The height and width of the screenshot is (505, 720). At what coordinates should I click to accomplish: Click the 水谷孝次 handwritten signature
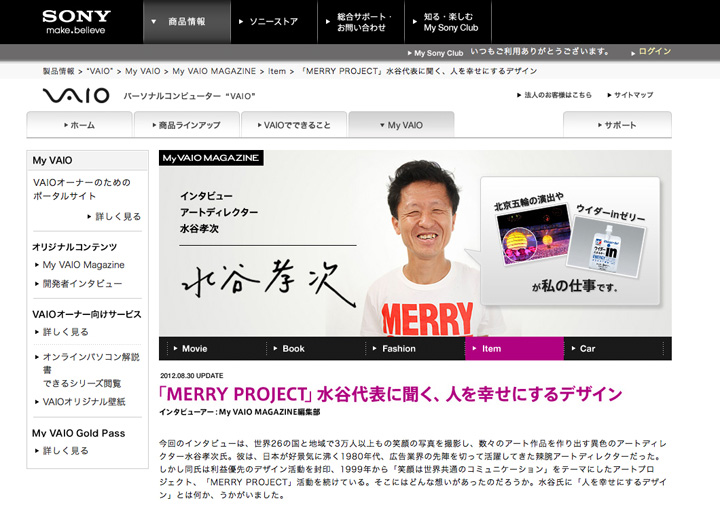coord(269,283)
